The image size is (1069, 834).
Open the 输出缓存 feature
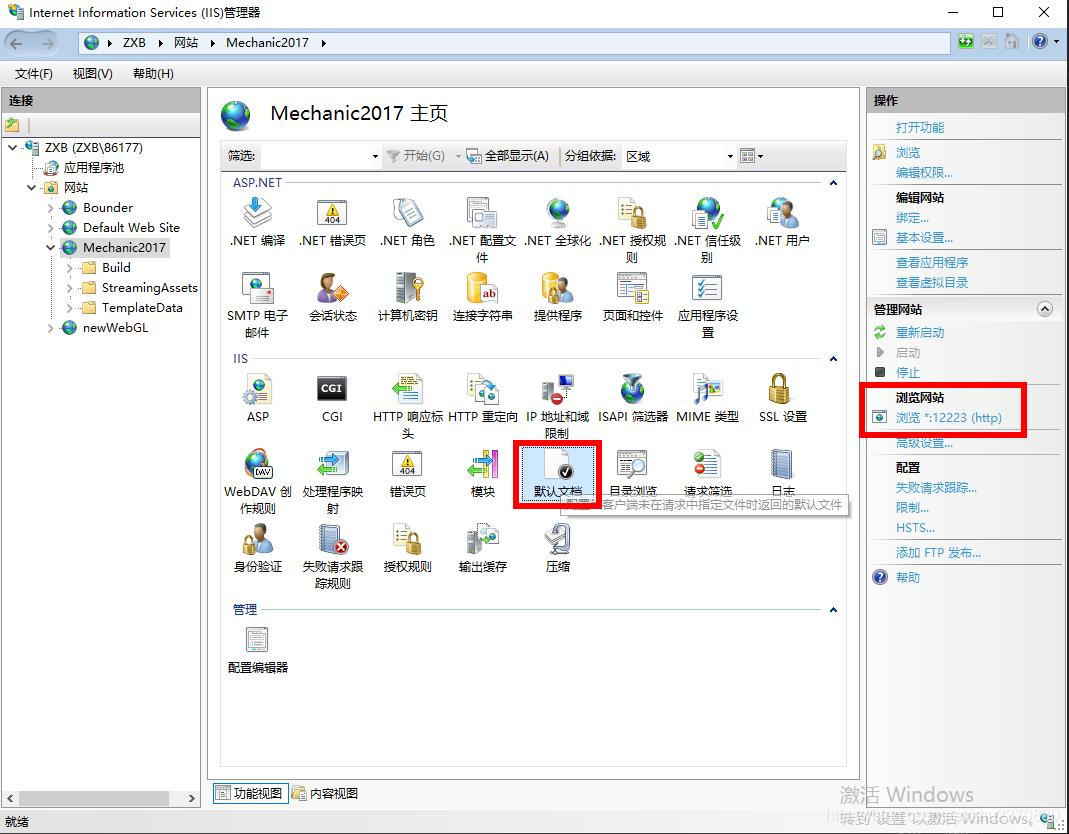[483, 548]
